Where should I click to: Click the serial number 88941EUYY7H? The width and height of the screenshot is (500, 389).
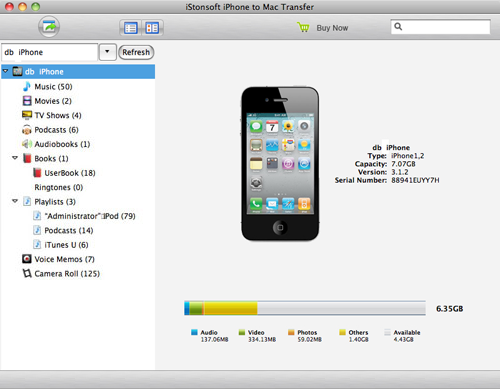point(415,180)
